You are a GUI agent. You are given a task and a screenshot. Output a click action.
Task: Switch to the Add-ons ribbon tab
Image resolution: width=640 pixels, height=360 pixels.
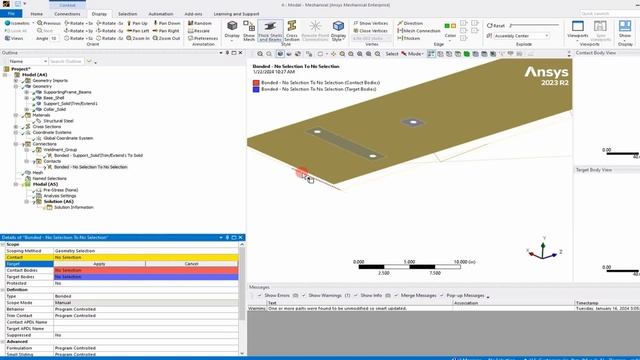tap(193, 14)
